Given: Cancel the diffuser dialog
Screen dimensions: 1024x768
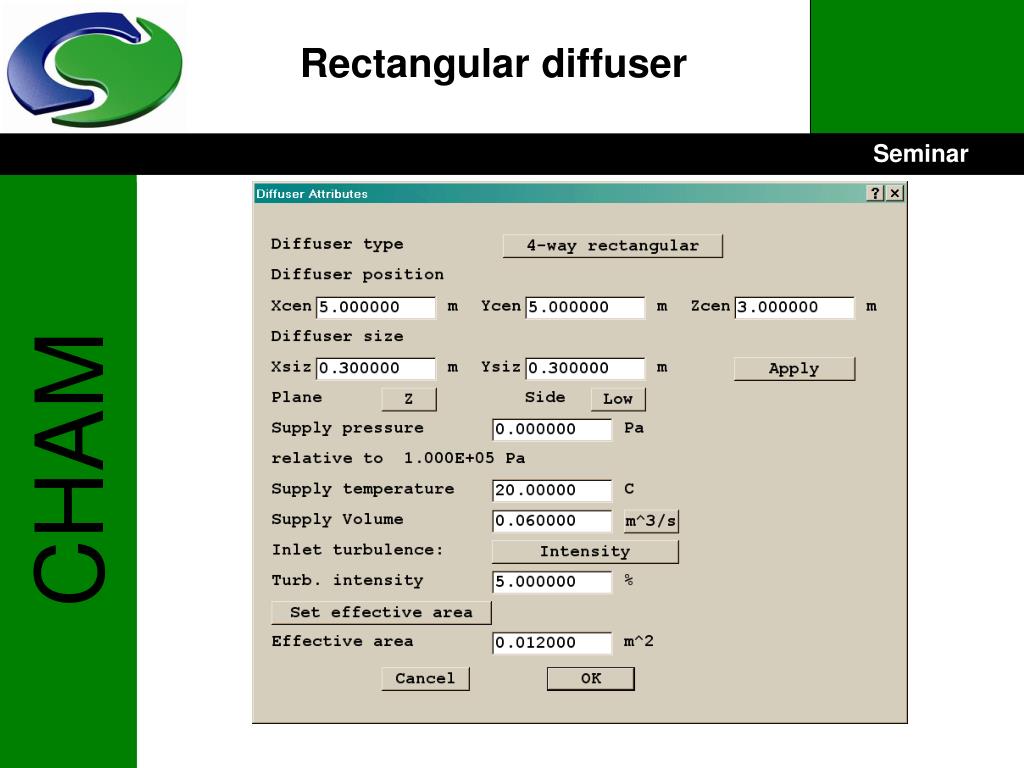Looking at the screenshot, I should 425,679.
